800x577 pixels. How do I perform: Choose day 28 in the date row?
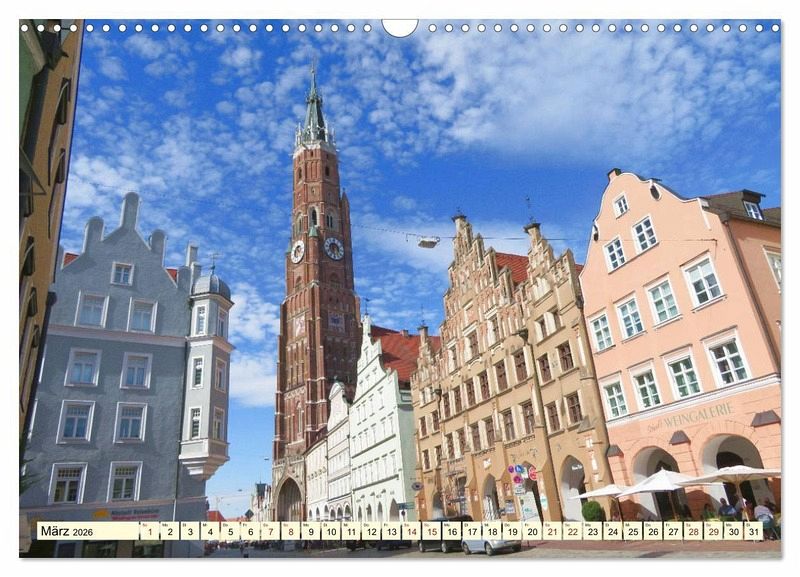coord(693,531)
